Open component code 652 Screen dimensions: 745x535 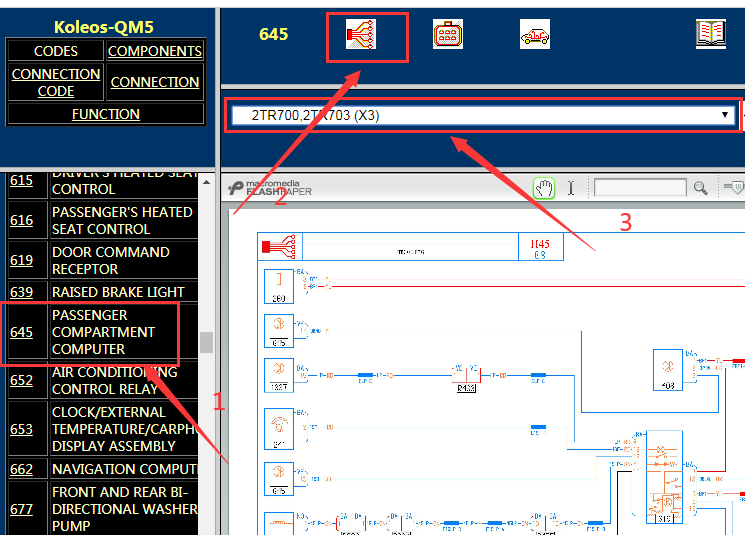coord(21,380)
